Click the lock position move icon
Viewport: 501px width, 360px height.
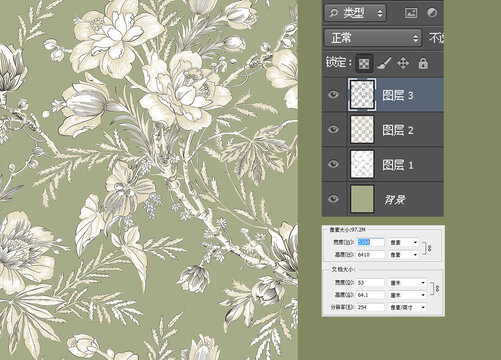coord(403,63)
